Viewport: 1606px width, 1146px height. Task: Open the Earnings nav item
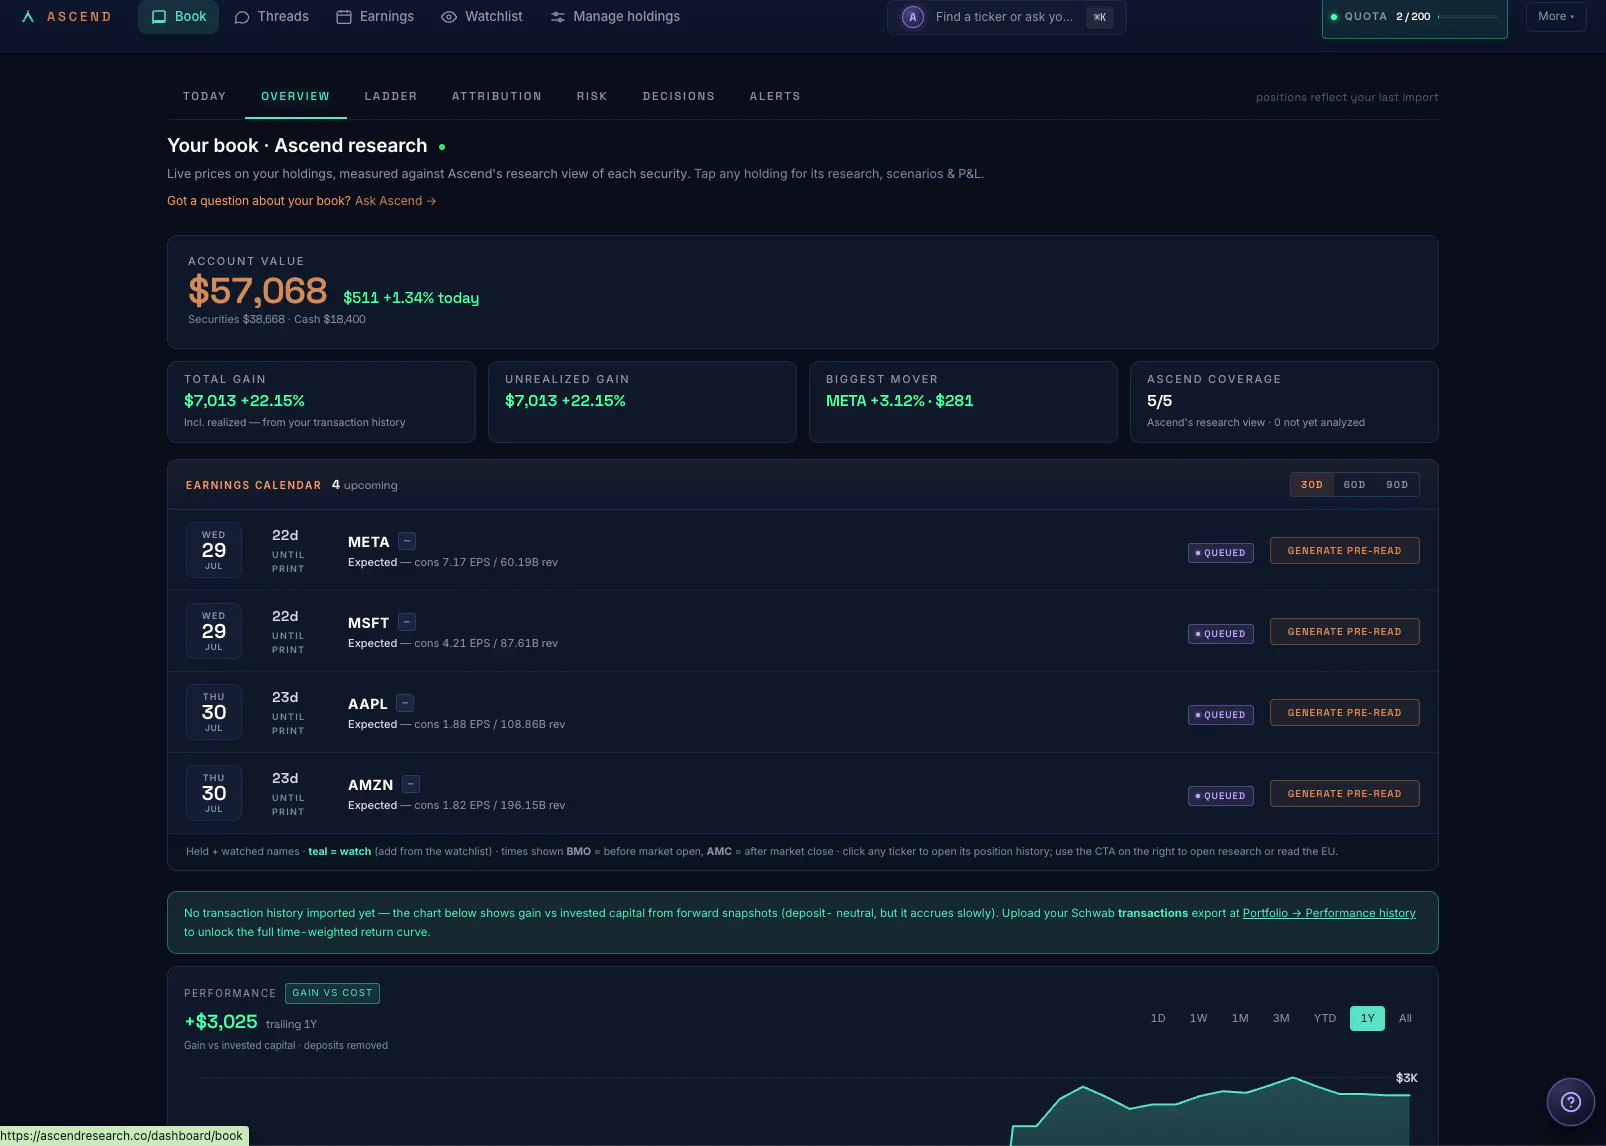point(375,17)
